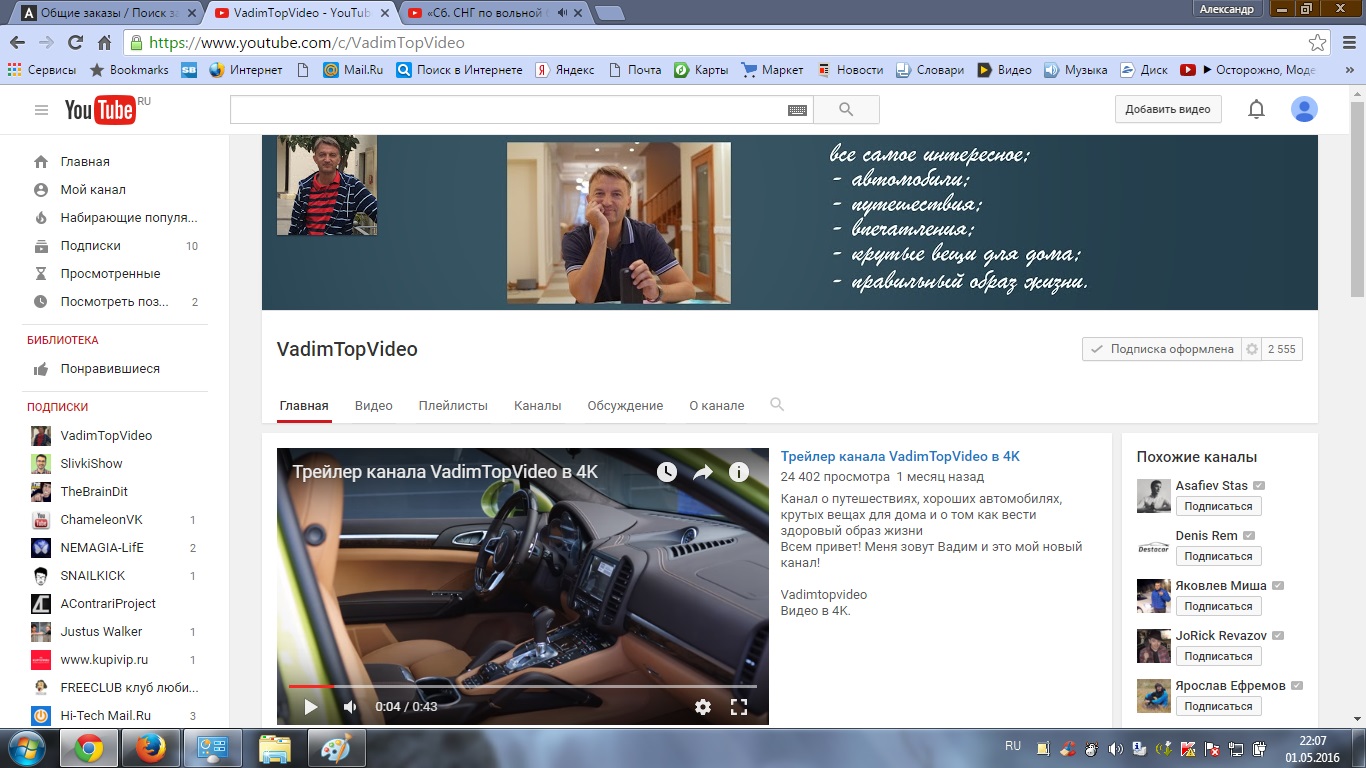Screen dimensions: 1366x768
Task: Switch to the 'Плейлисты' tab
Action: click(453, 406)
